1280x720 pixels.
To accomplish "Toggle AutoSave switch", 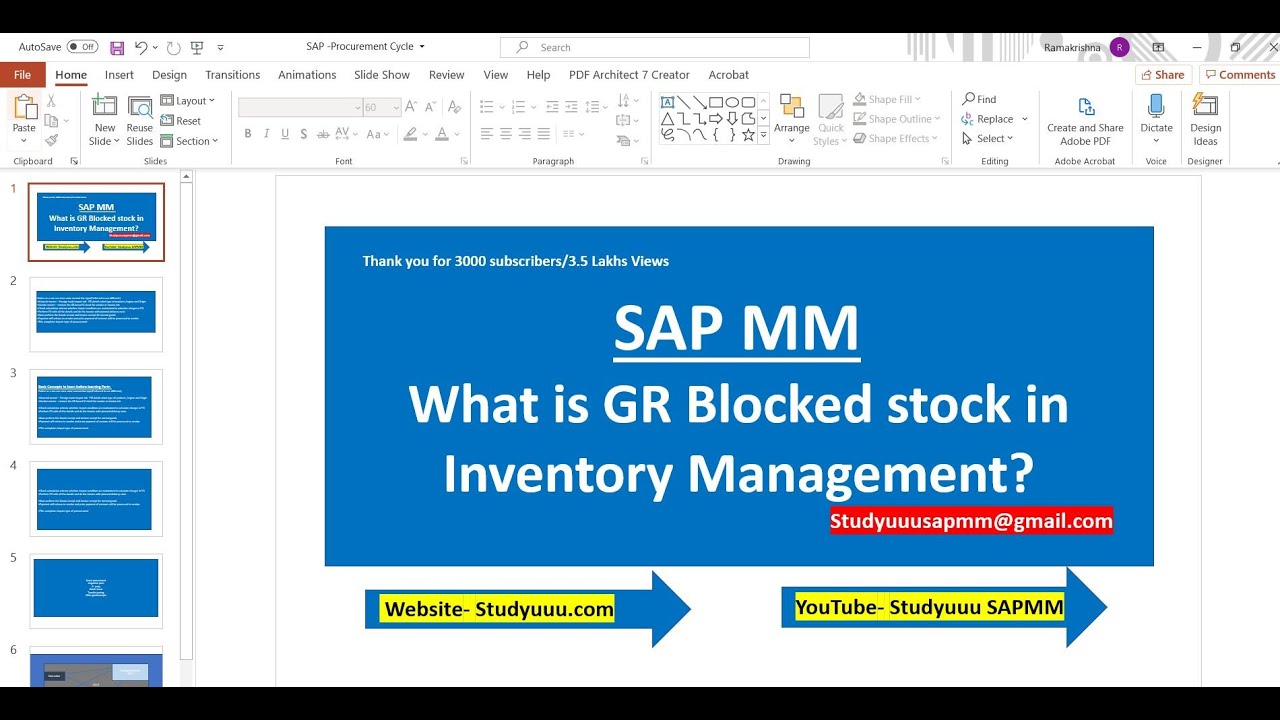I will tap(82, 47).
